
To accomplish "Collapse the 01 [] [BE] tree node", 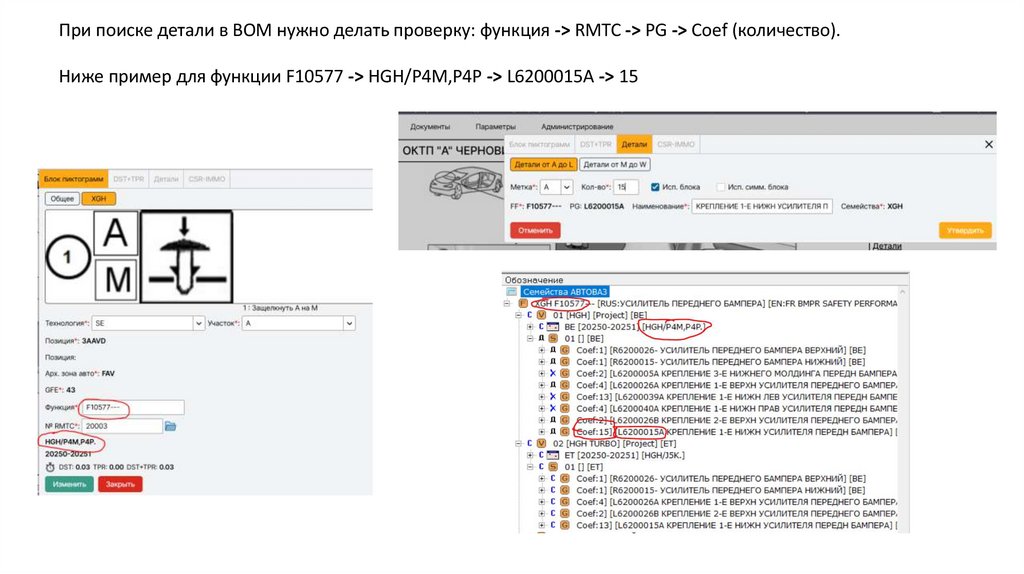I will 530,338.
